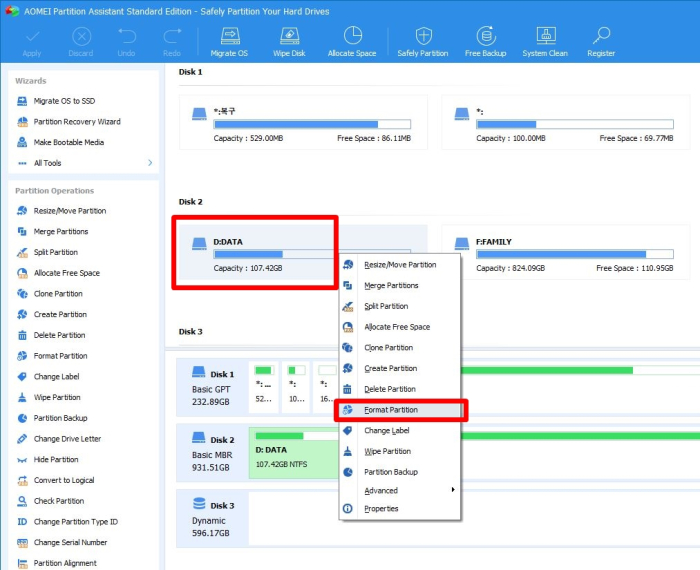Open Properties from the context menu
700x570 pixels.
(x=400, y=509)
